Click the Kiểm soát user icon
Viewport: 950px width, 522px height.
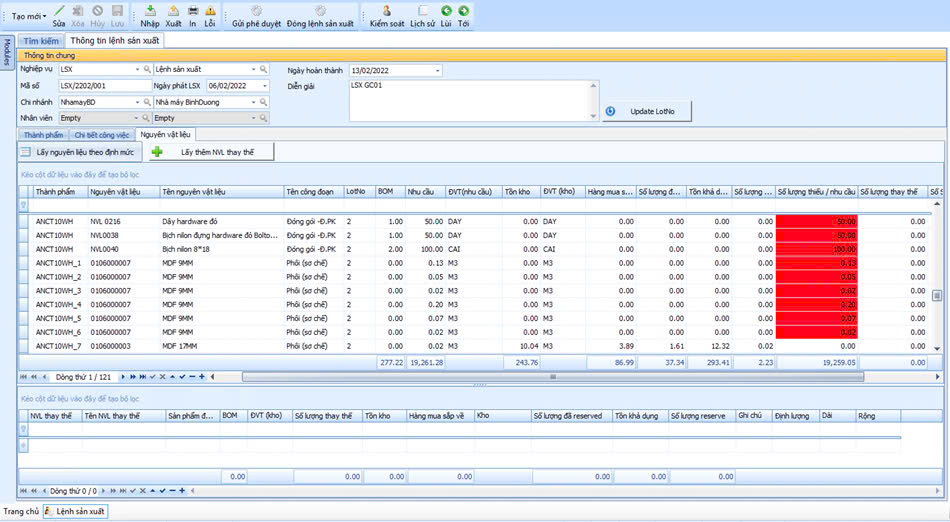click(x=387, y=11)
